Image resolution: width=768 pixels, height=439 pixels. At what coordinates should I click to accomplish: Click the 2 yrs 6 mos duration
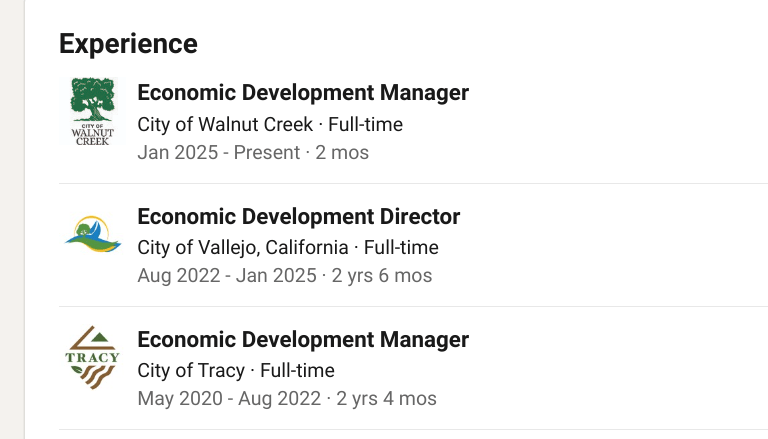384,275
